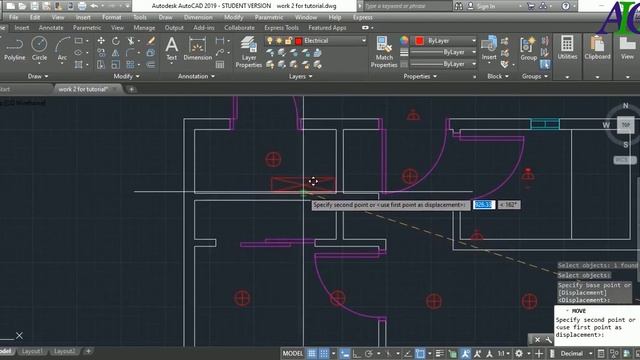The height and width of the screenshot is (360, 640).
Task: Switch to the Collaborate ribbon tab
Action: 239,28
